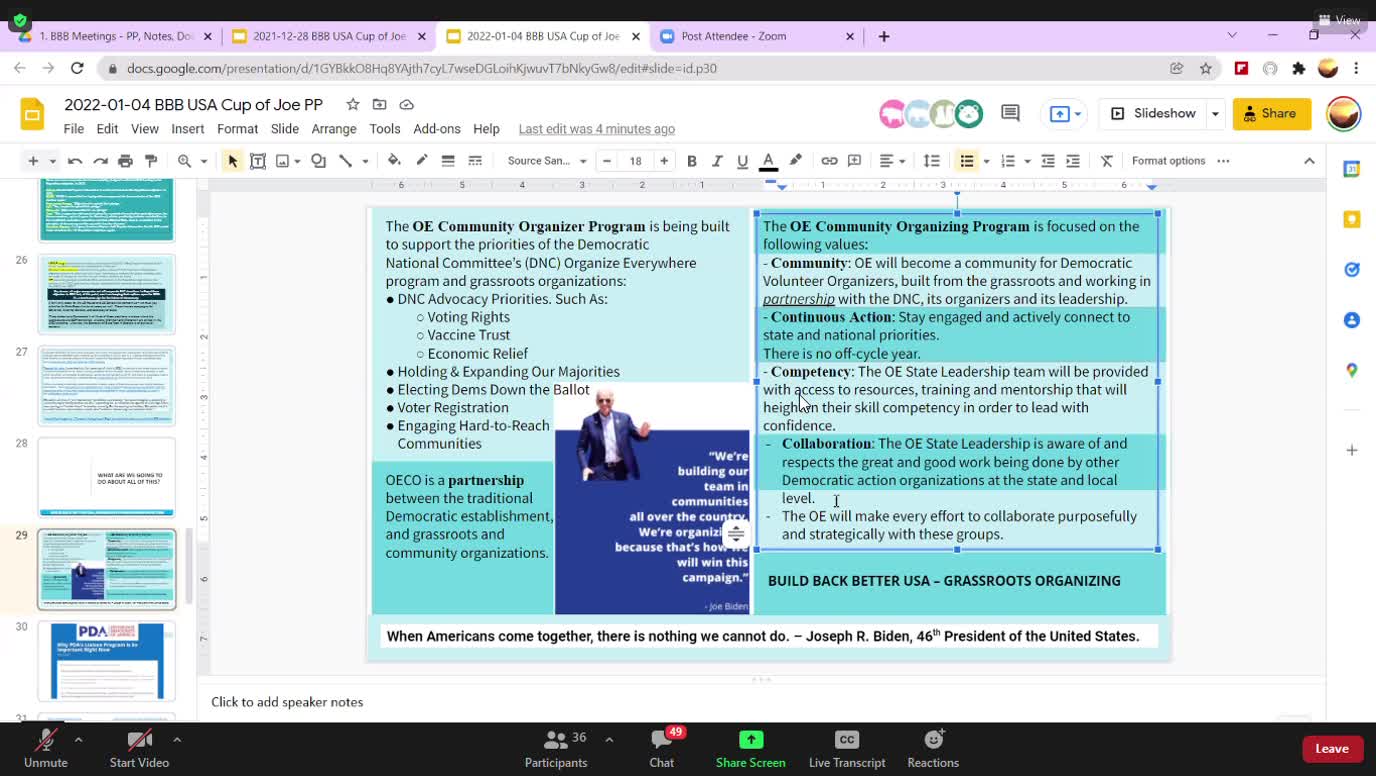Click the Increase indent icon
This screenshot has width=1376, height=776.
1073,161
